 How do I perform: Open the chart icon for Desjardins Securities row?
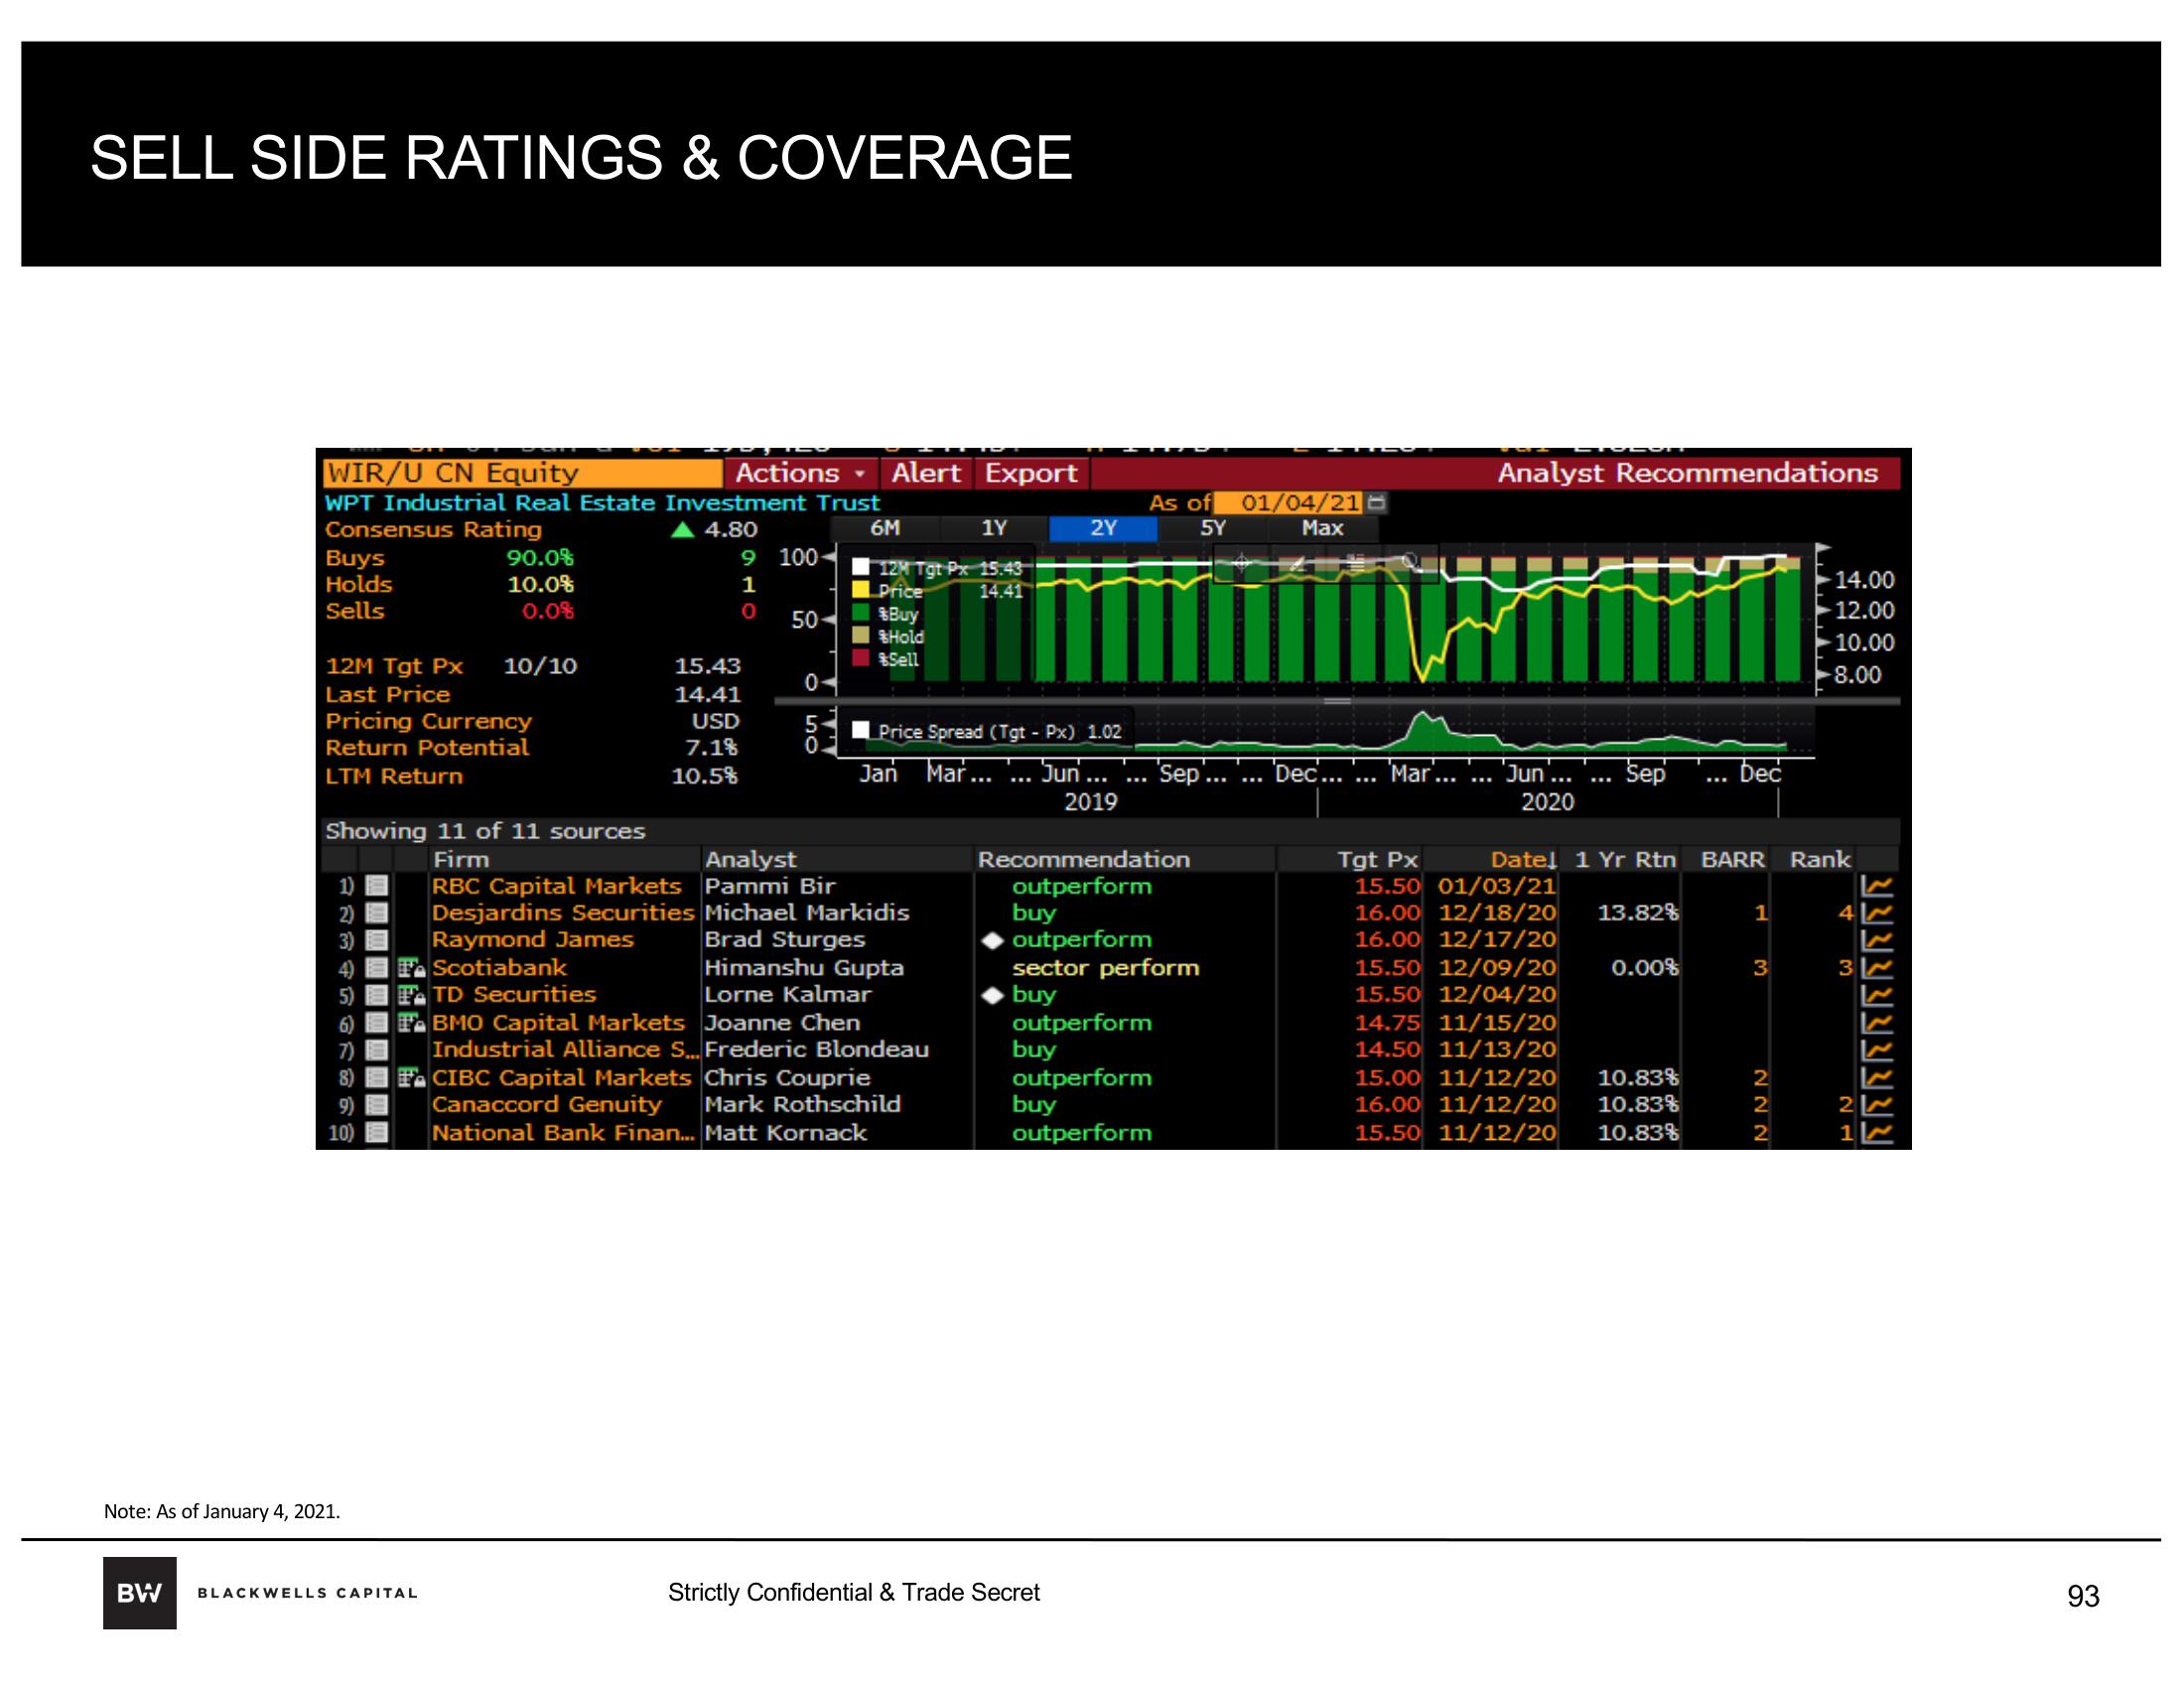point(1878,913)
